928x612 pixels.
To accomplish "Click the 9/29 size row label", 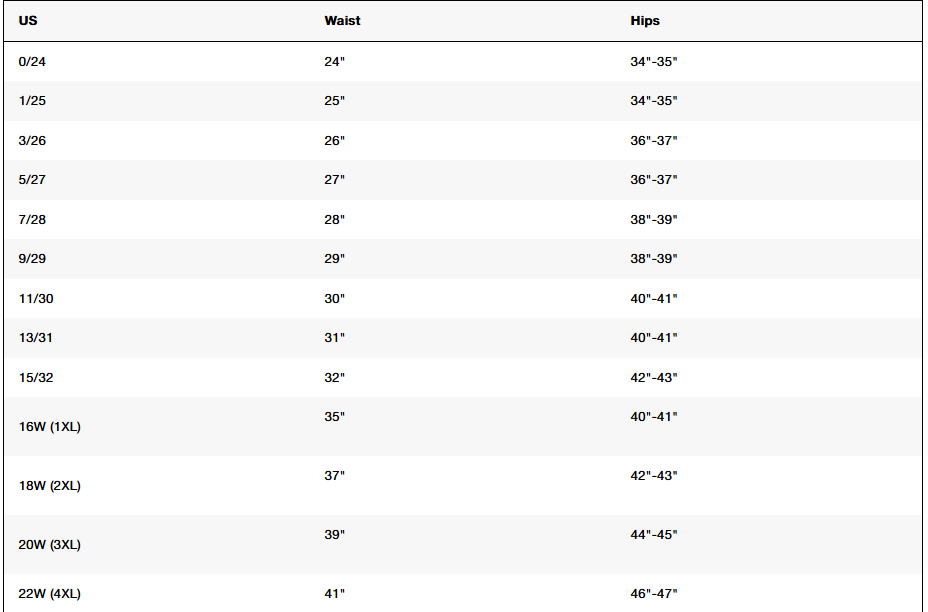I will coord(32,259).
